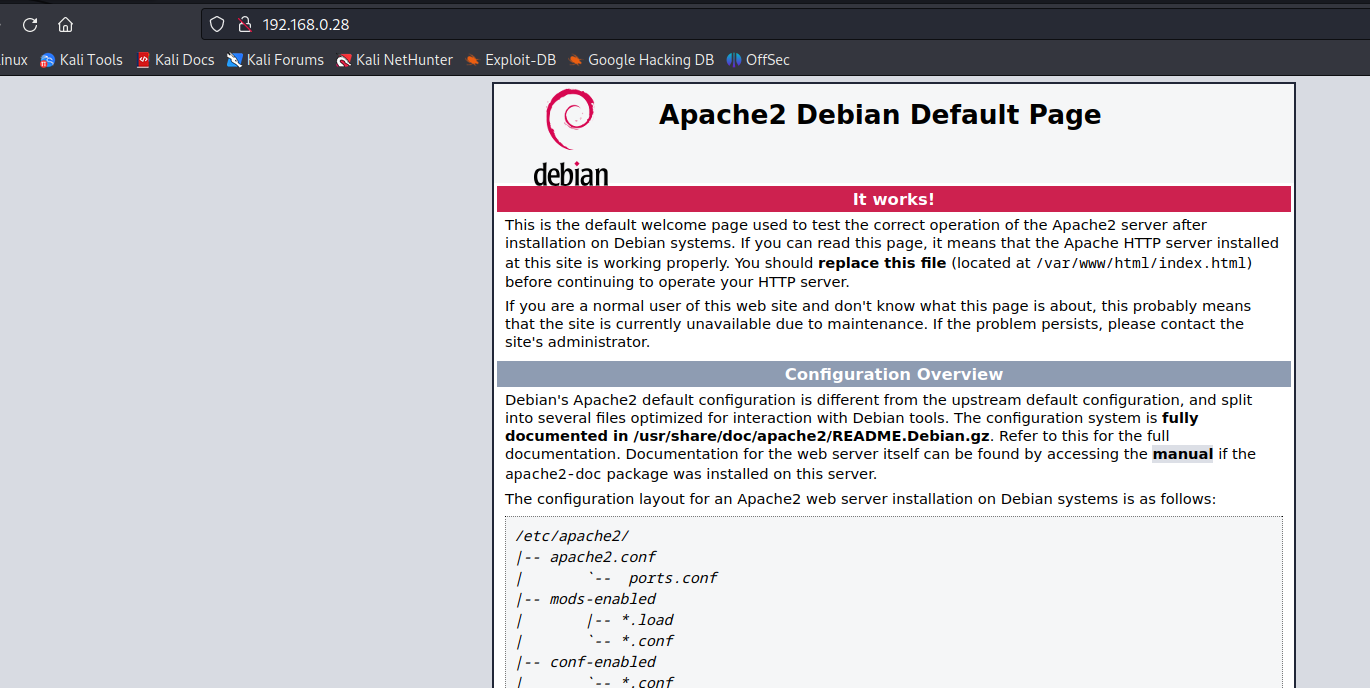Click the red It works! banner
This screenshot has height=688, width=1370.
(x=894, y=199)
